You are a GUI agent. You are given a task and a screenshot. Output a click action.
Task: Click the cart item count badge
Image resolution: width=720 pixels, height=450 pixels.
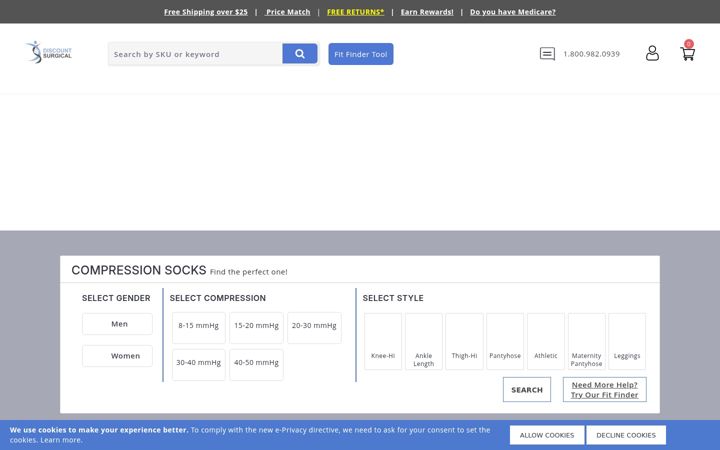click(x=688, y=44)
